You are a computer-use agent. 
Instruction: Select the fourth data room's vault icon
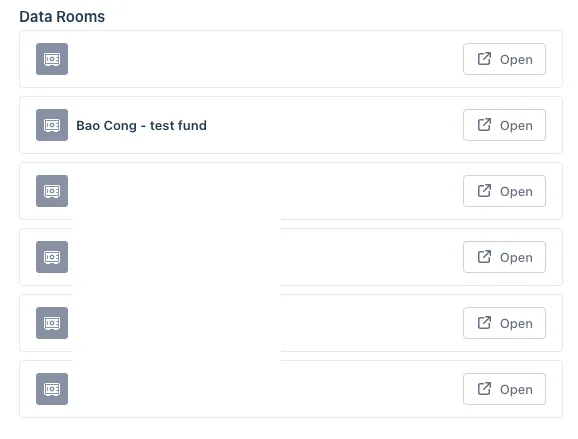tap(52, 257)
